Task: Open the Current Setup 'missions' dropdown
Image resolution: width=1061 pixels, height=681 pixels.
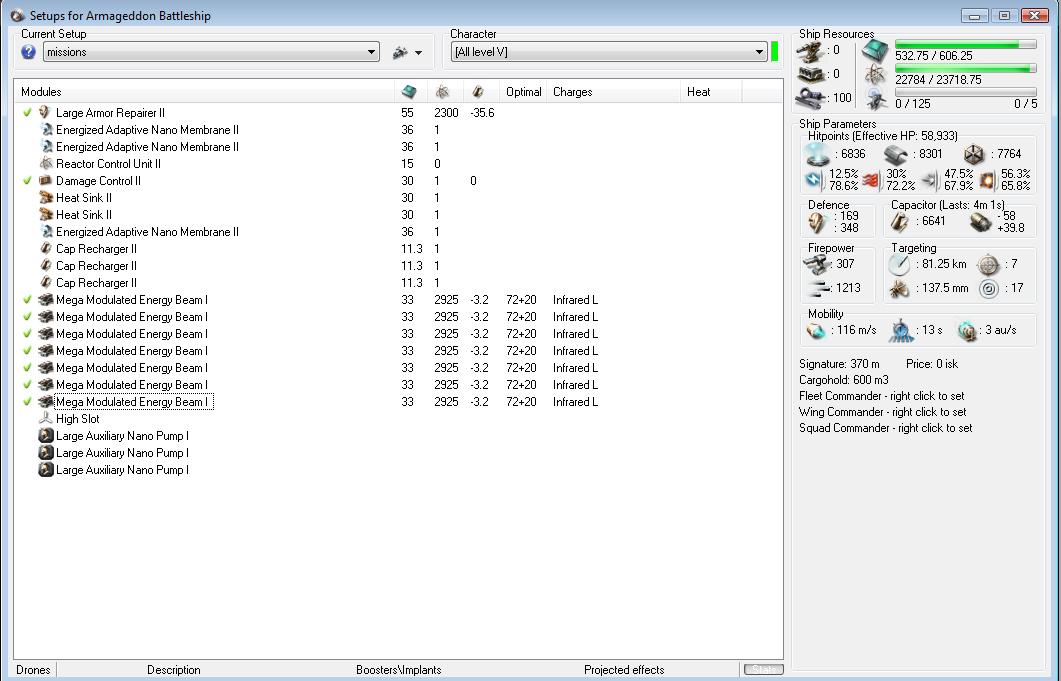Action: 211,52
